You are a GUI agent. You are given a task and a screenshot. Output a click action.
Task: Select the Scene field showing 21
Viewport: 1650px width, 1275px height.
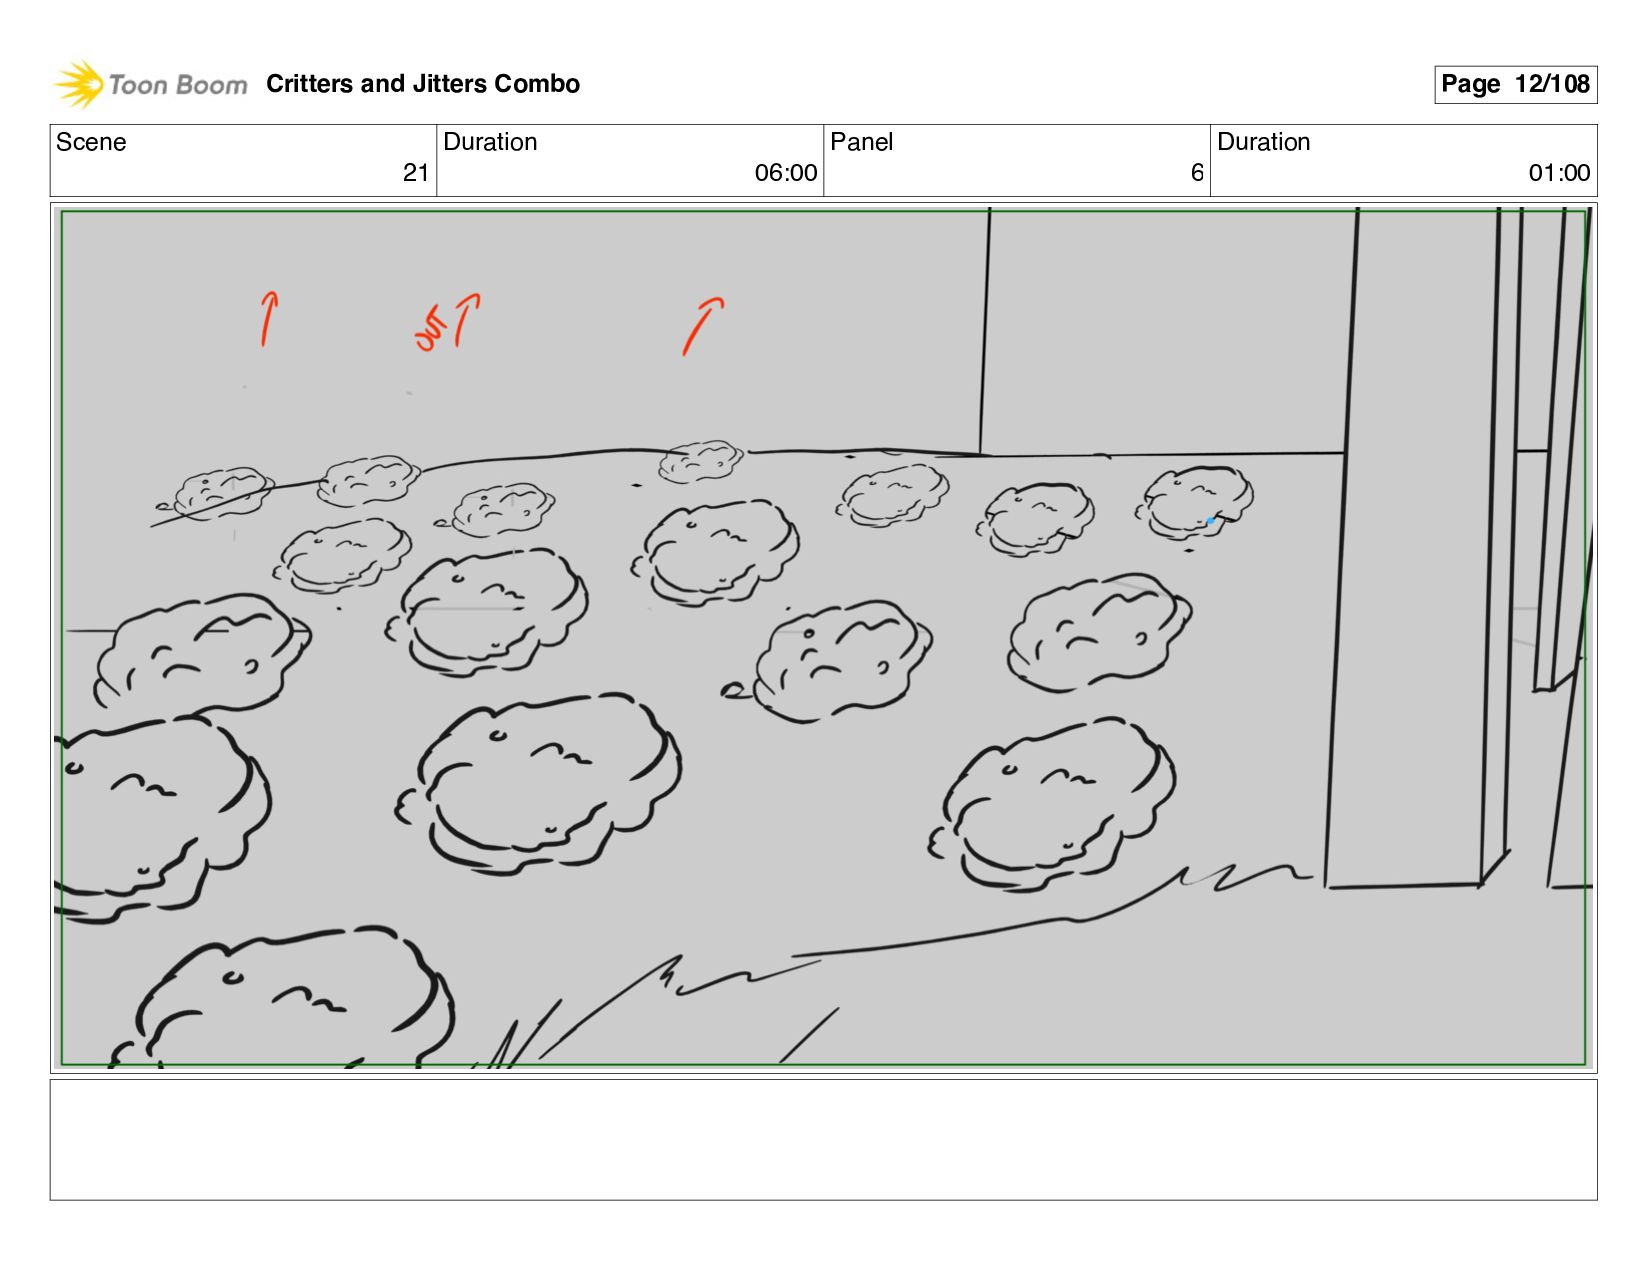(243, 160)
